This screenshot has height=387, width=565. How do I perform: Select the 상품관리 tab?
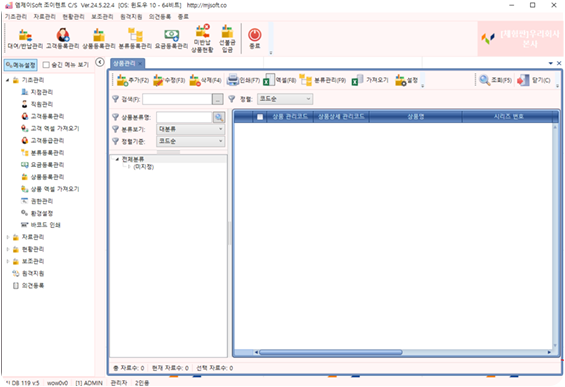click(x=124, y=64)
